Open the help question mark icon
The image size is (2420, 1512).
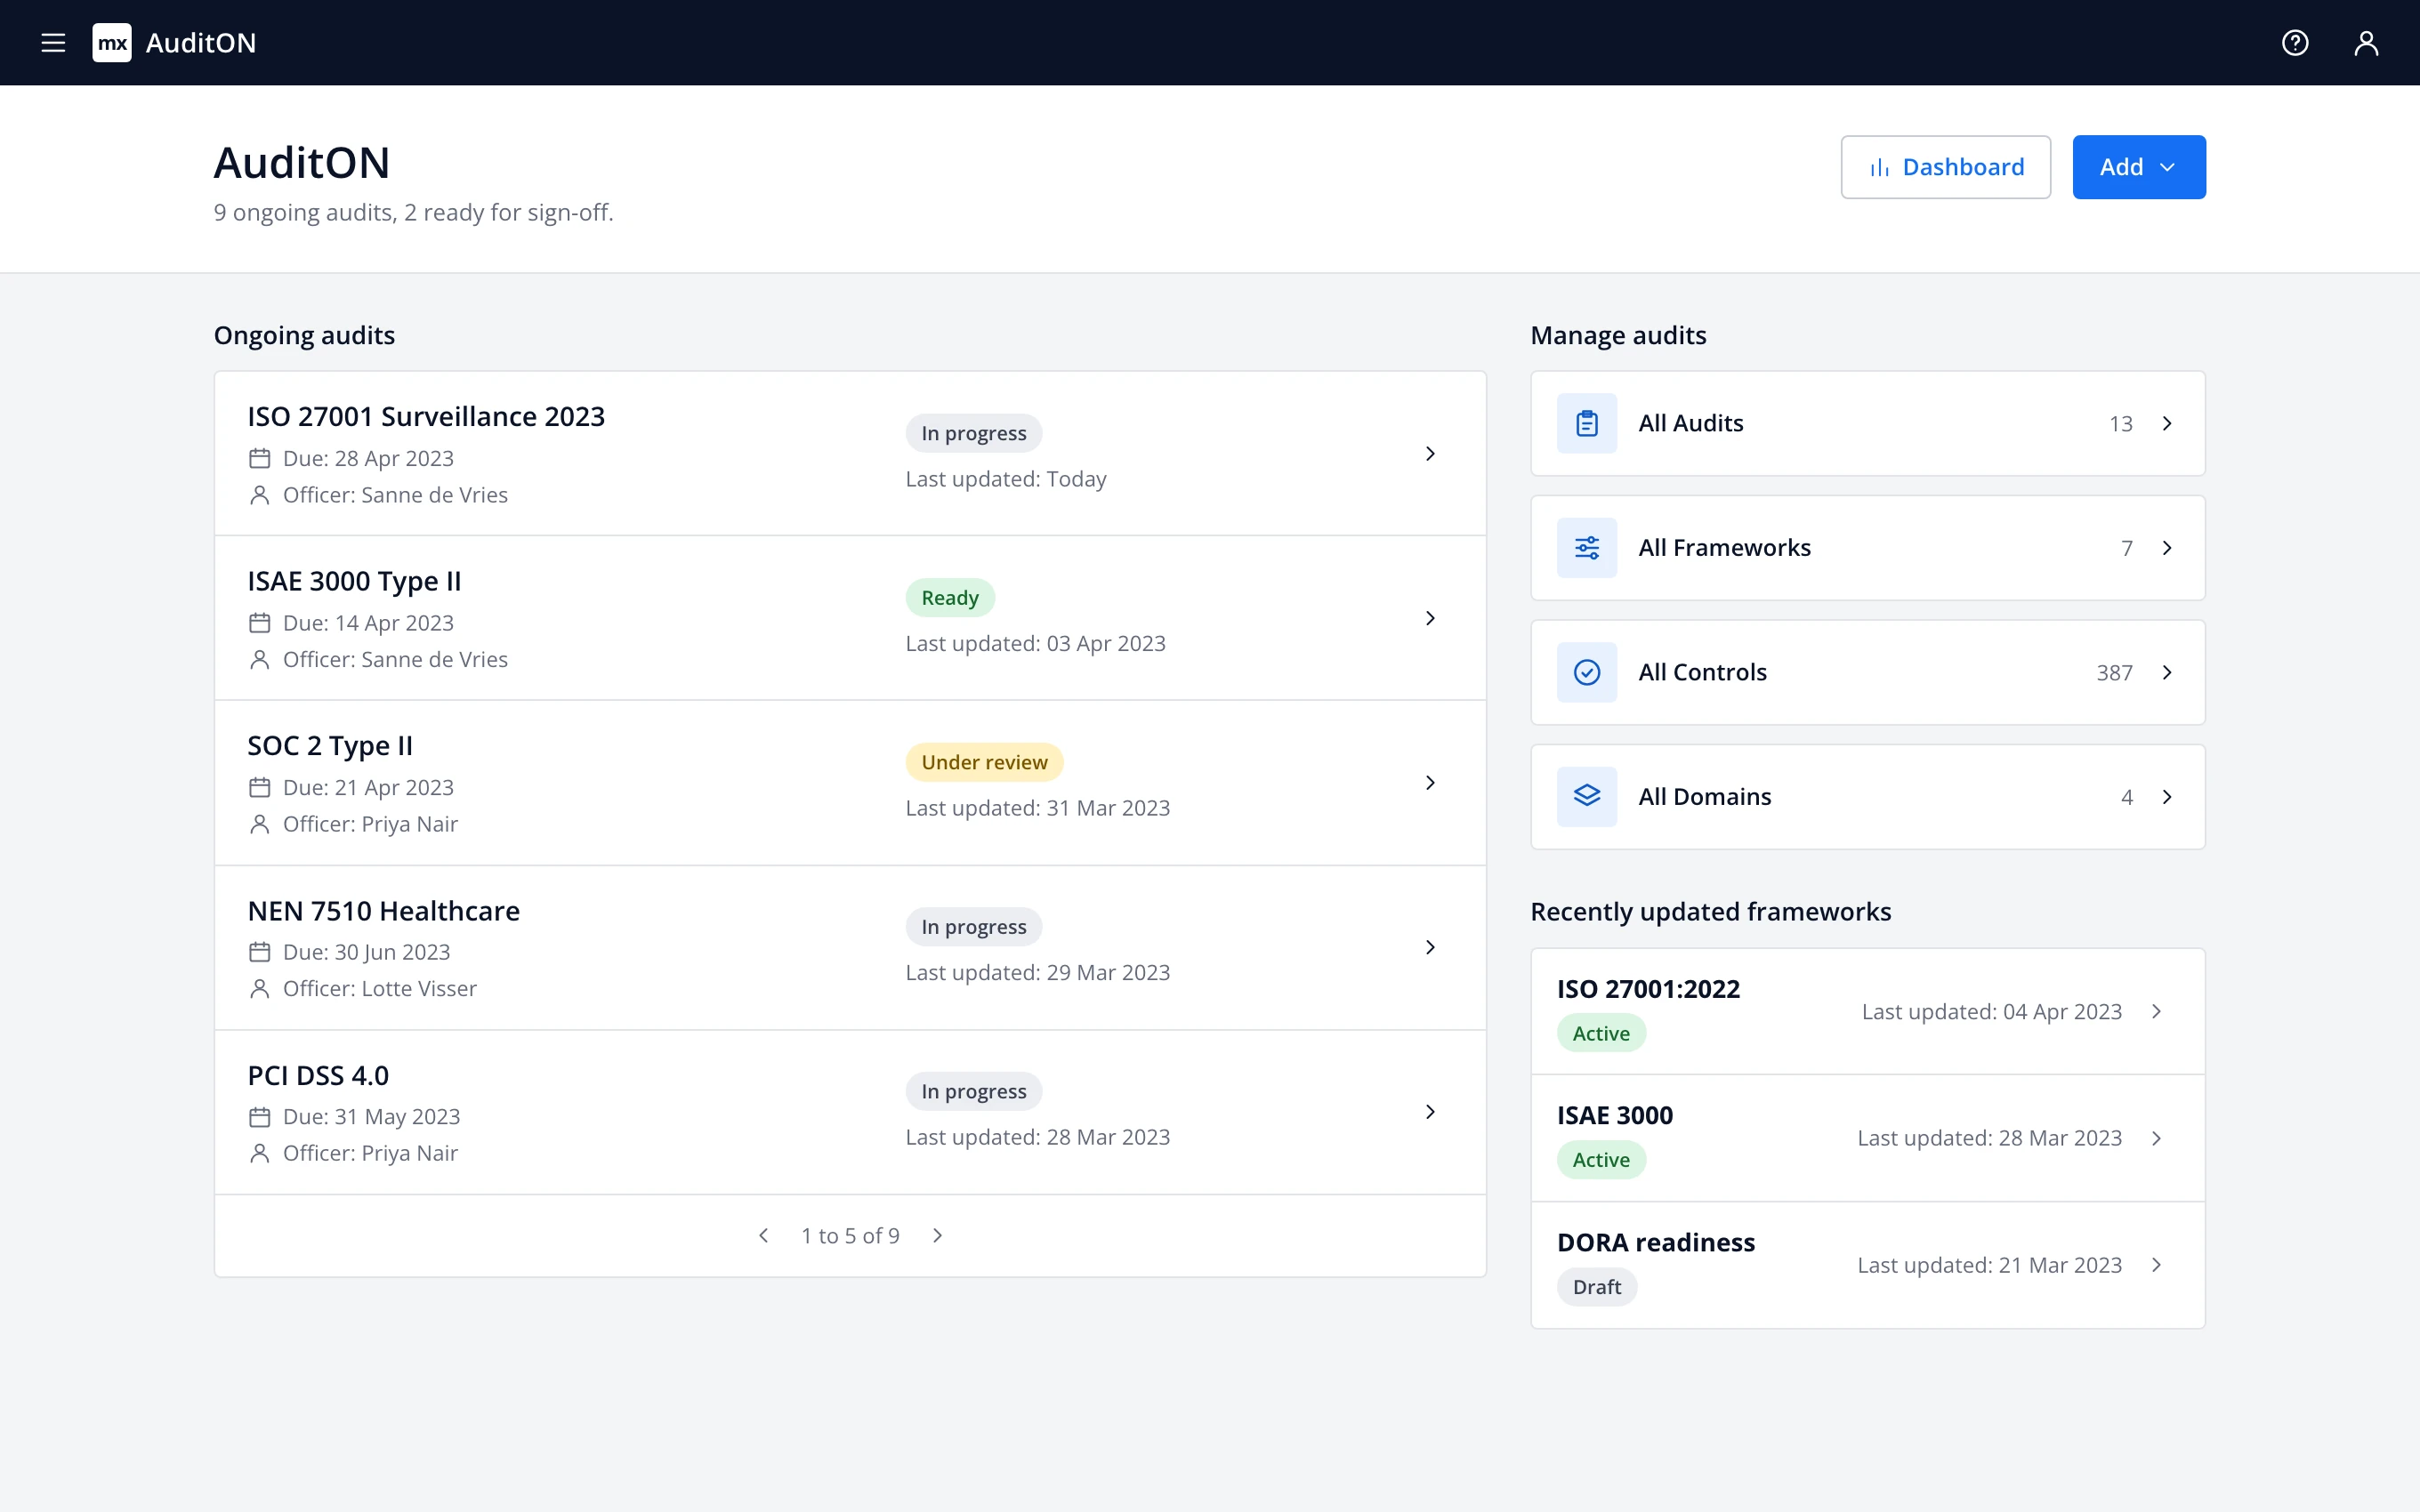click(x=2295, y=43)
